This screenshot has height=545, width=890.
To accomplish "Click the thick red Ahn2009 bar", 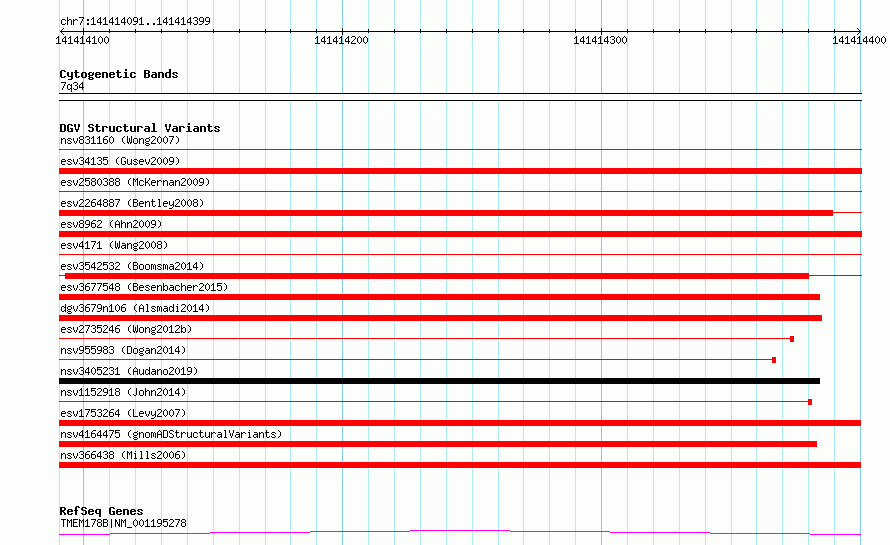I will pyautogui.click(x=460, y=234).
